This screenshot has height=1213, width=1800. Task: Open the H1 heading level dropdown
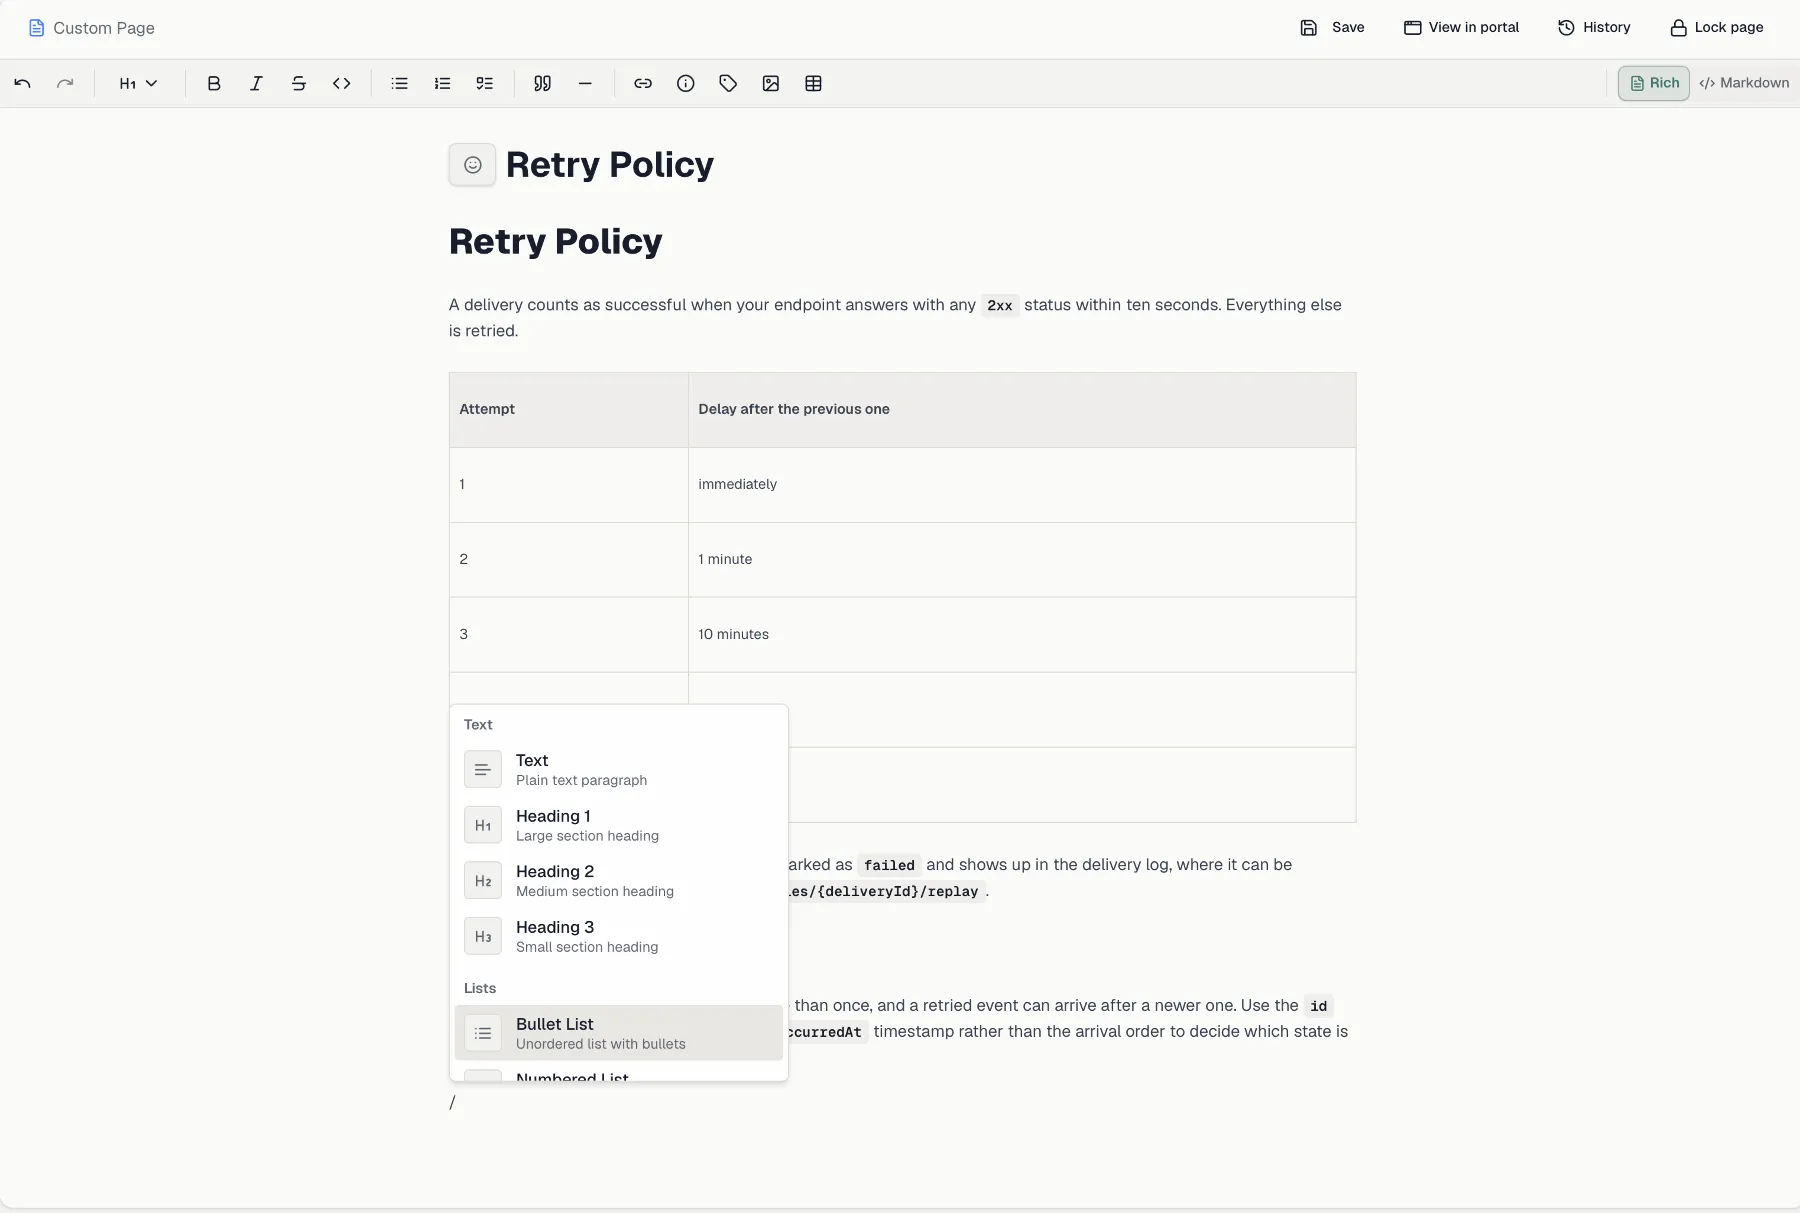[x=138, y=84]
